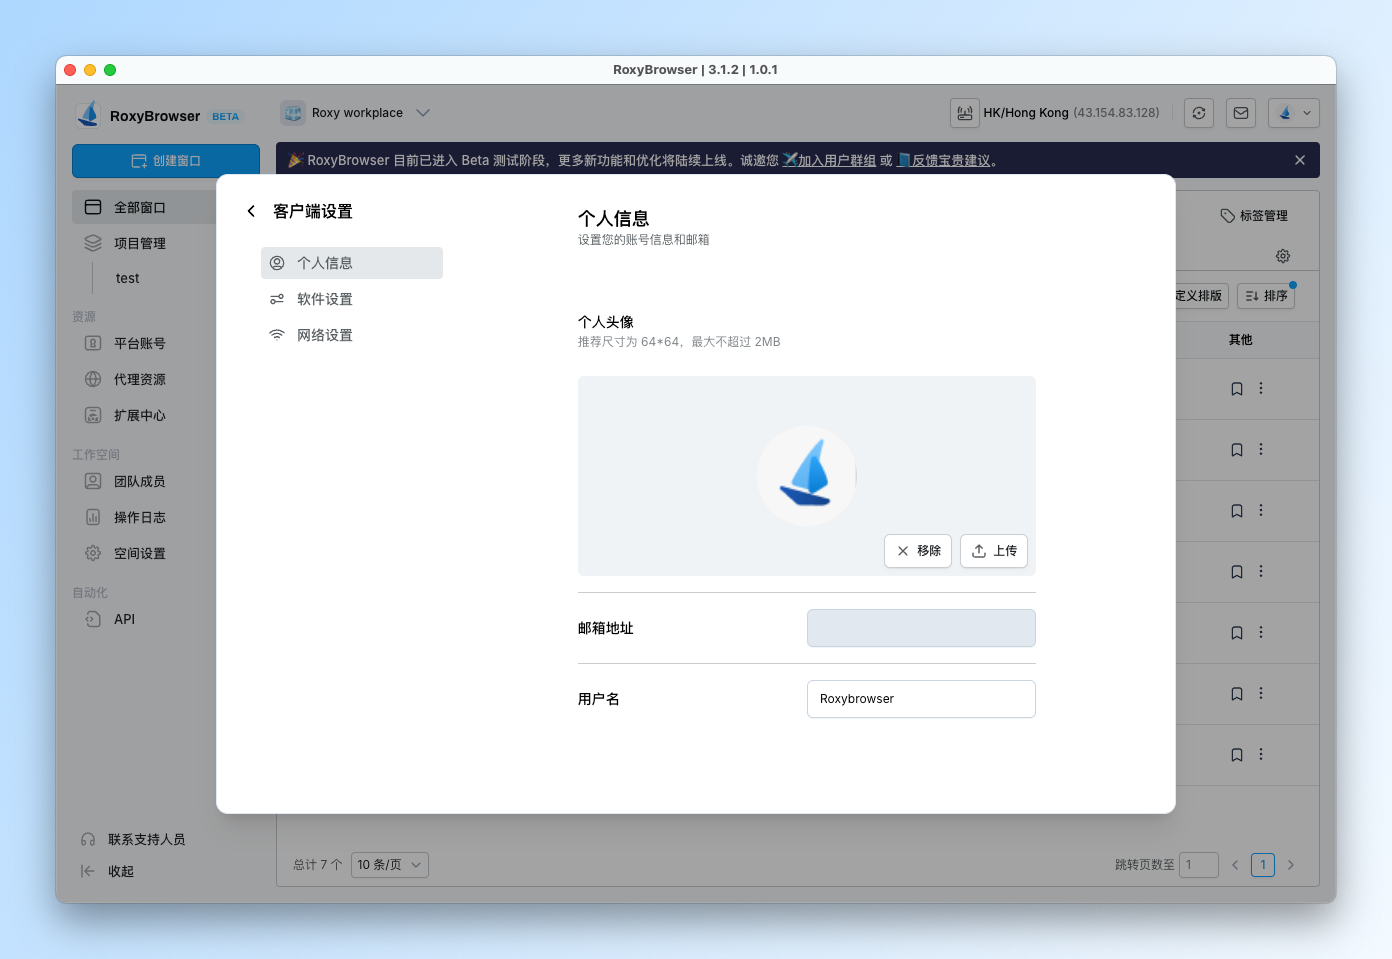Click the 移除 avatar button
Screen dimensions: 1392x959
pyautogui.click(x=918, y=551)
